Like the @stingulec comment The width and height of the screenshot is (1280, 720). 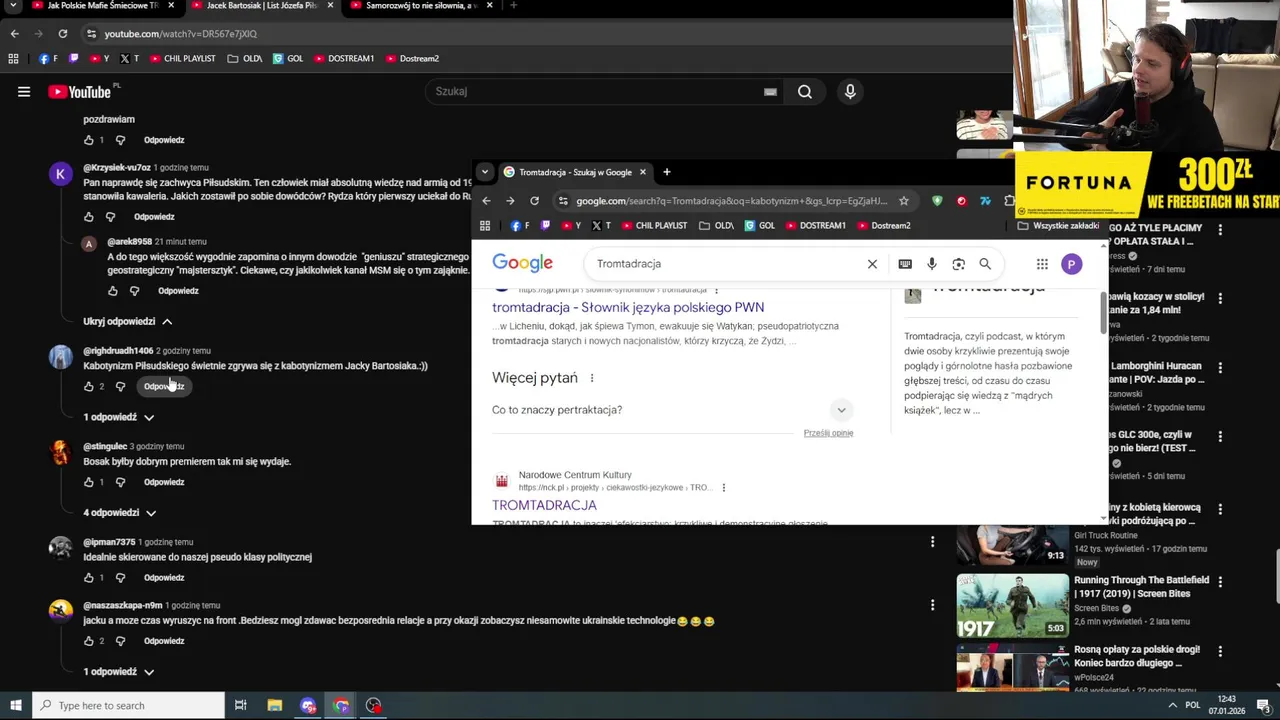click(89, 482)
